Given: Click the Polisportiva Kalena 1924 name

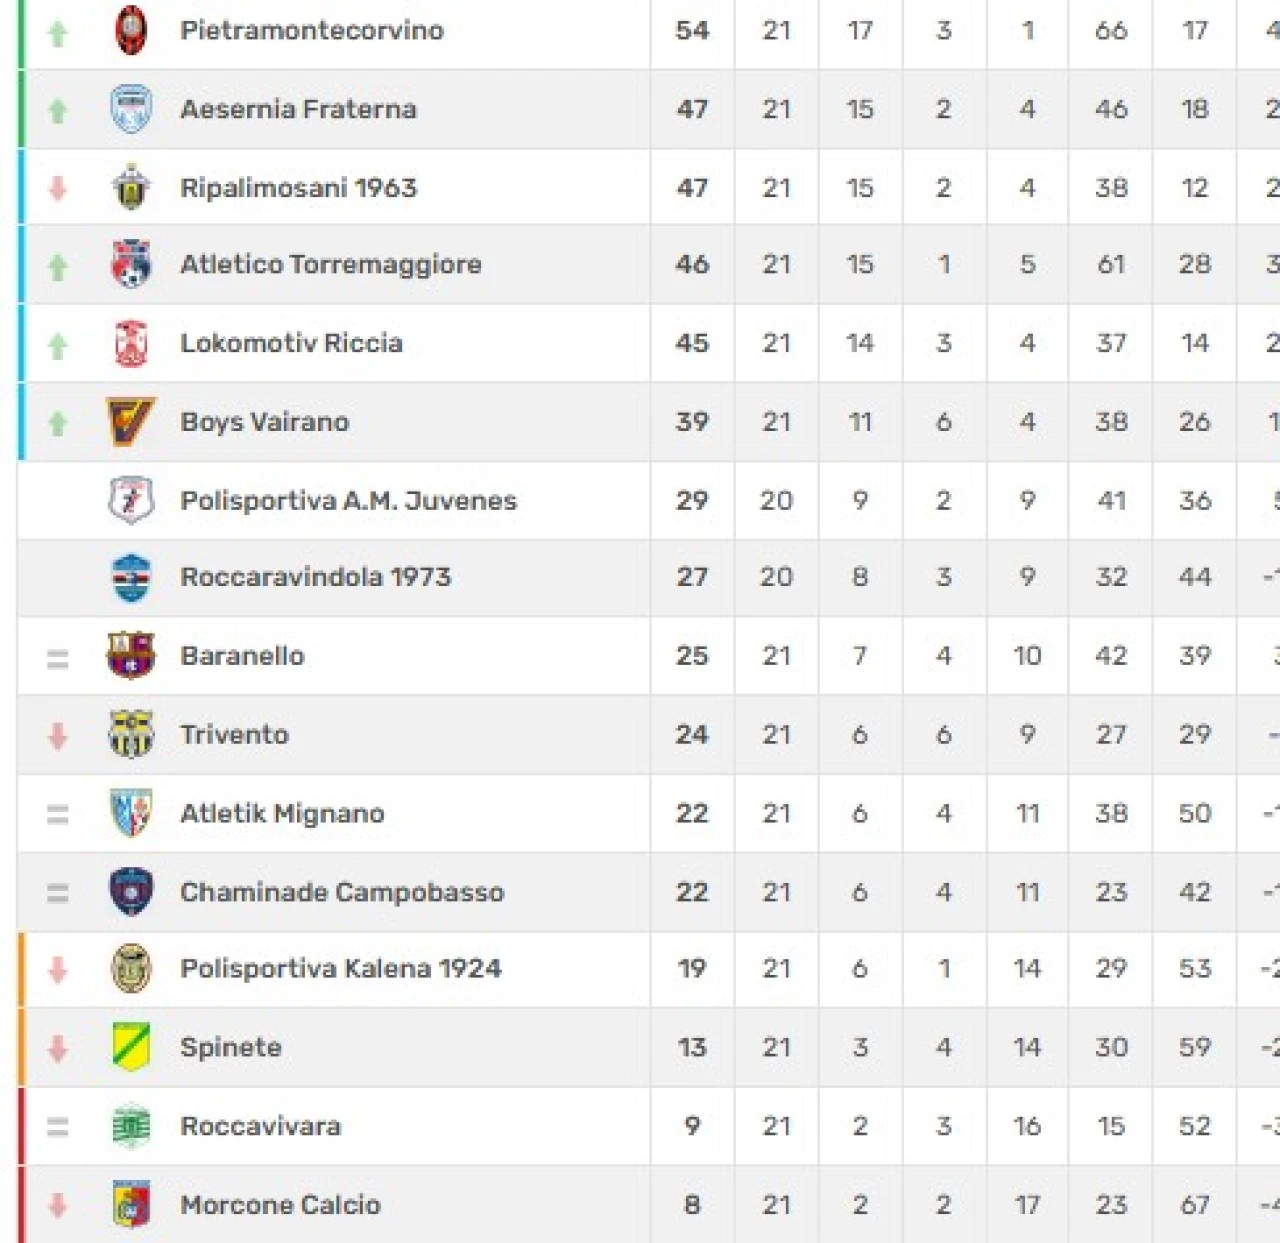Looking at the screenshot, I should coord(340,969).
